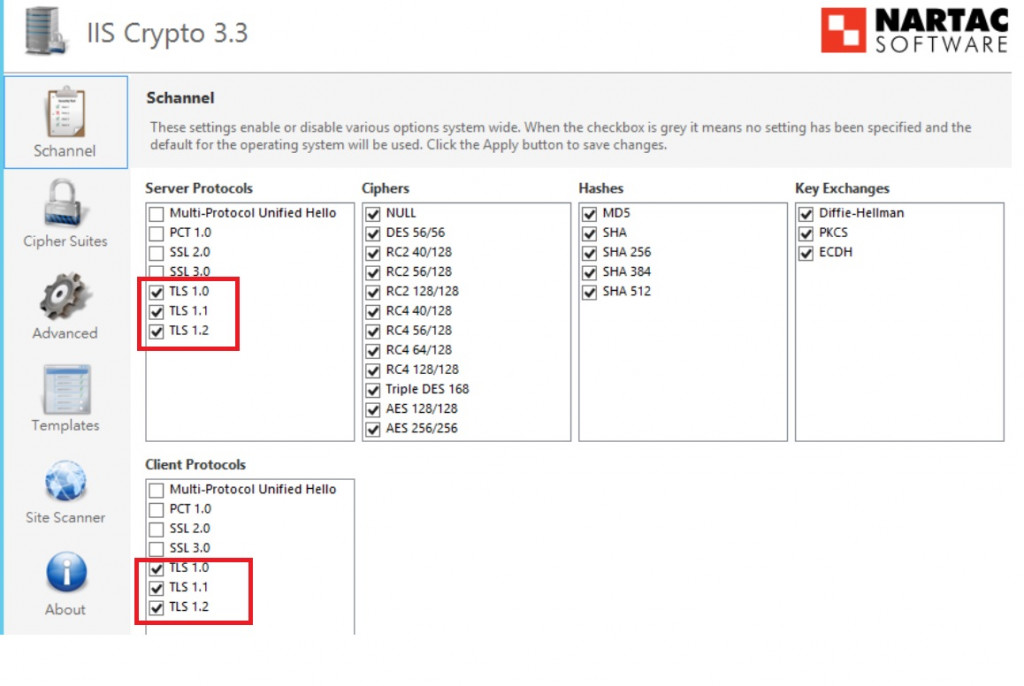Screen dimensions: 1024x686
Task: Uncheck Diffie-Hellman key exchange
Action: pyautogui.click(x=806, y=214)
